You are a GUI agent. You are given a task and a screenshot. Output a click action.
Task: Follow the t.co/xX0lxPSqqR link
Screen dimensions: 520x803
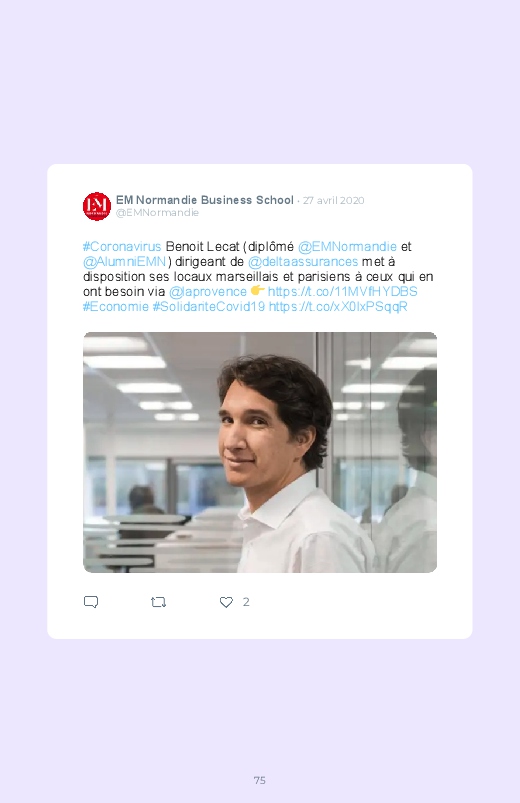point(338,307)
